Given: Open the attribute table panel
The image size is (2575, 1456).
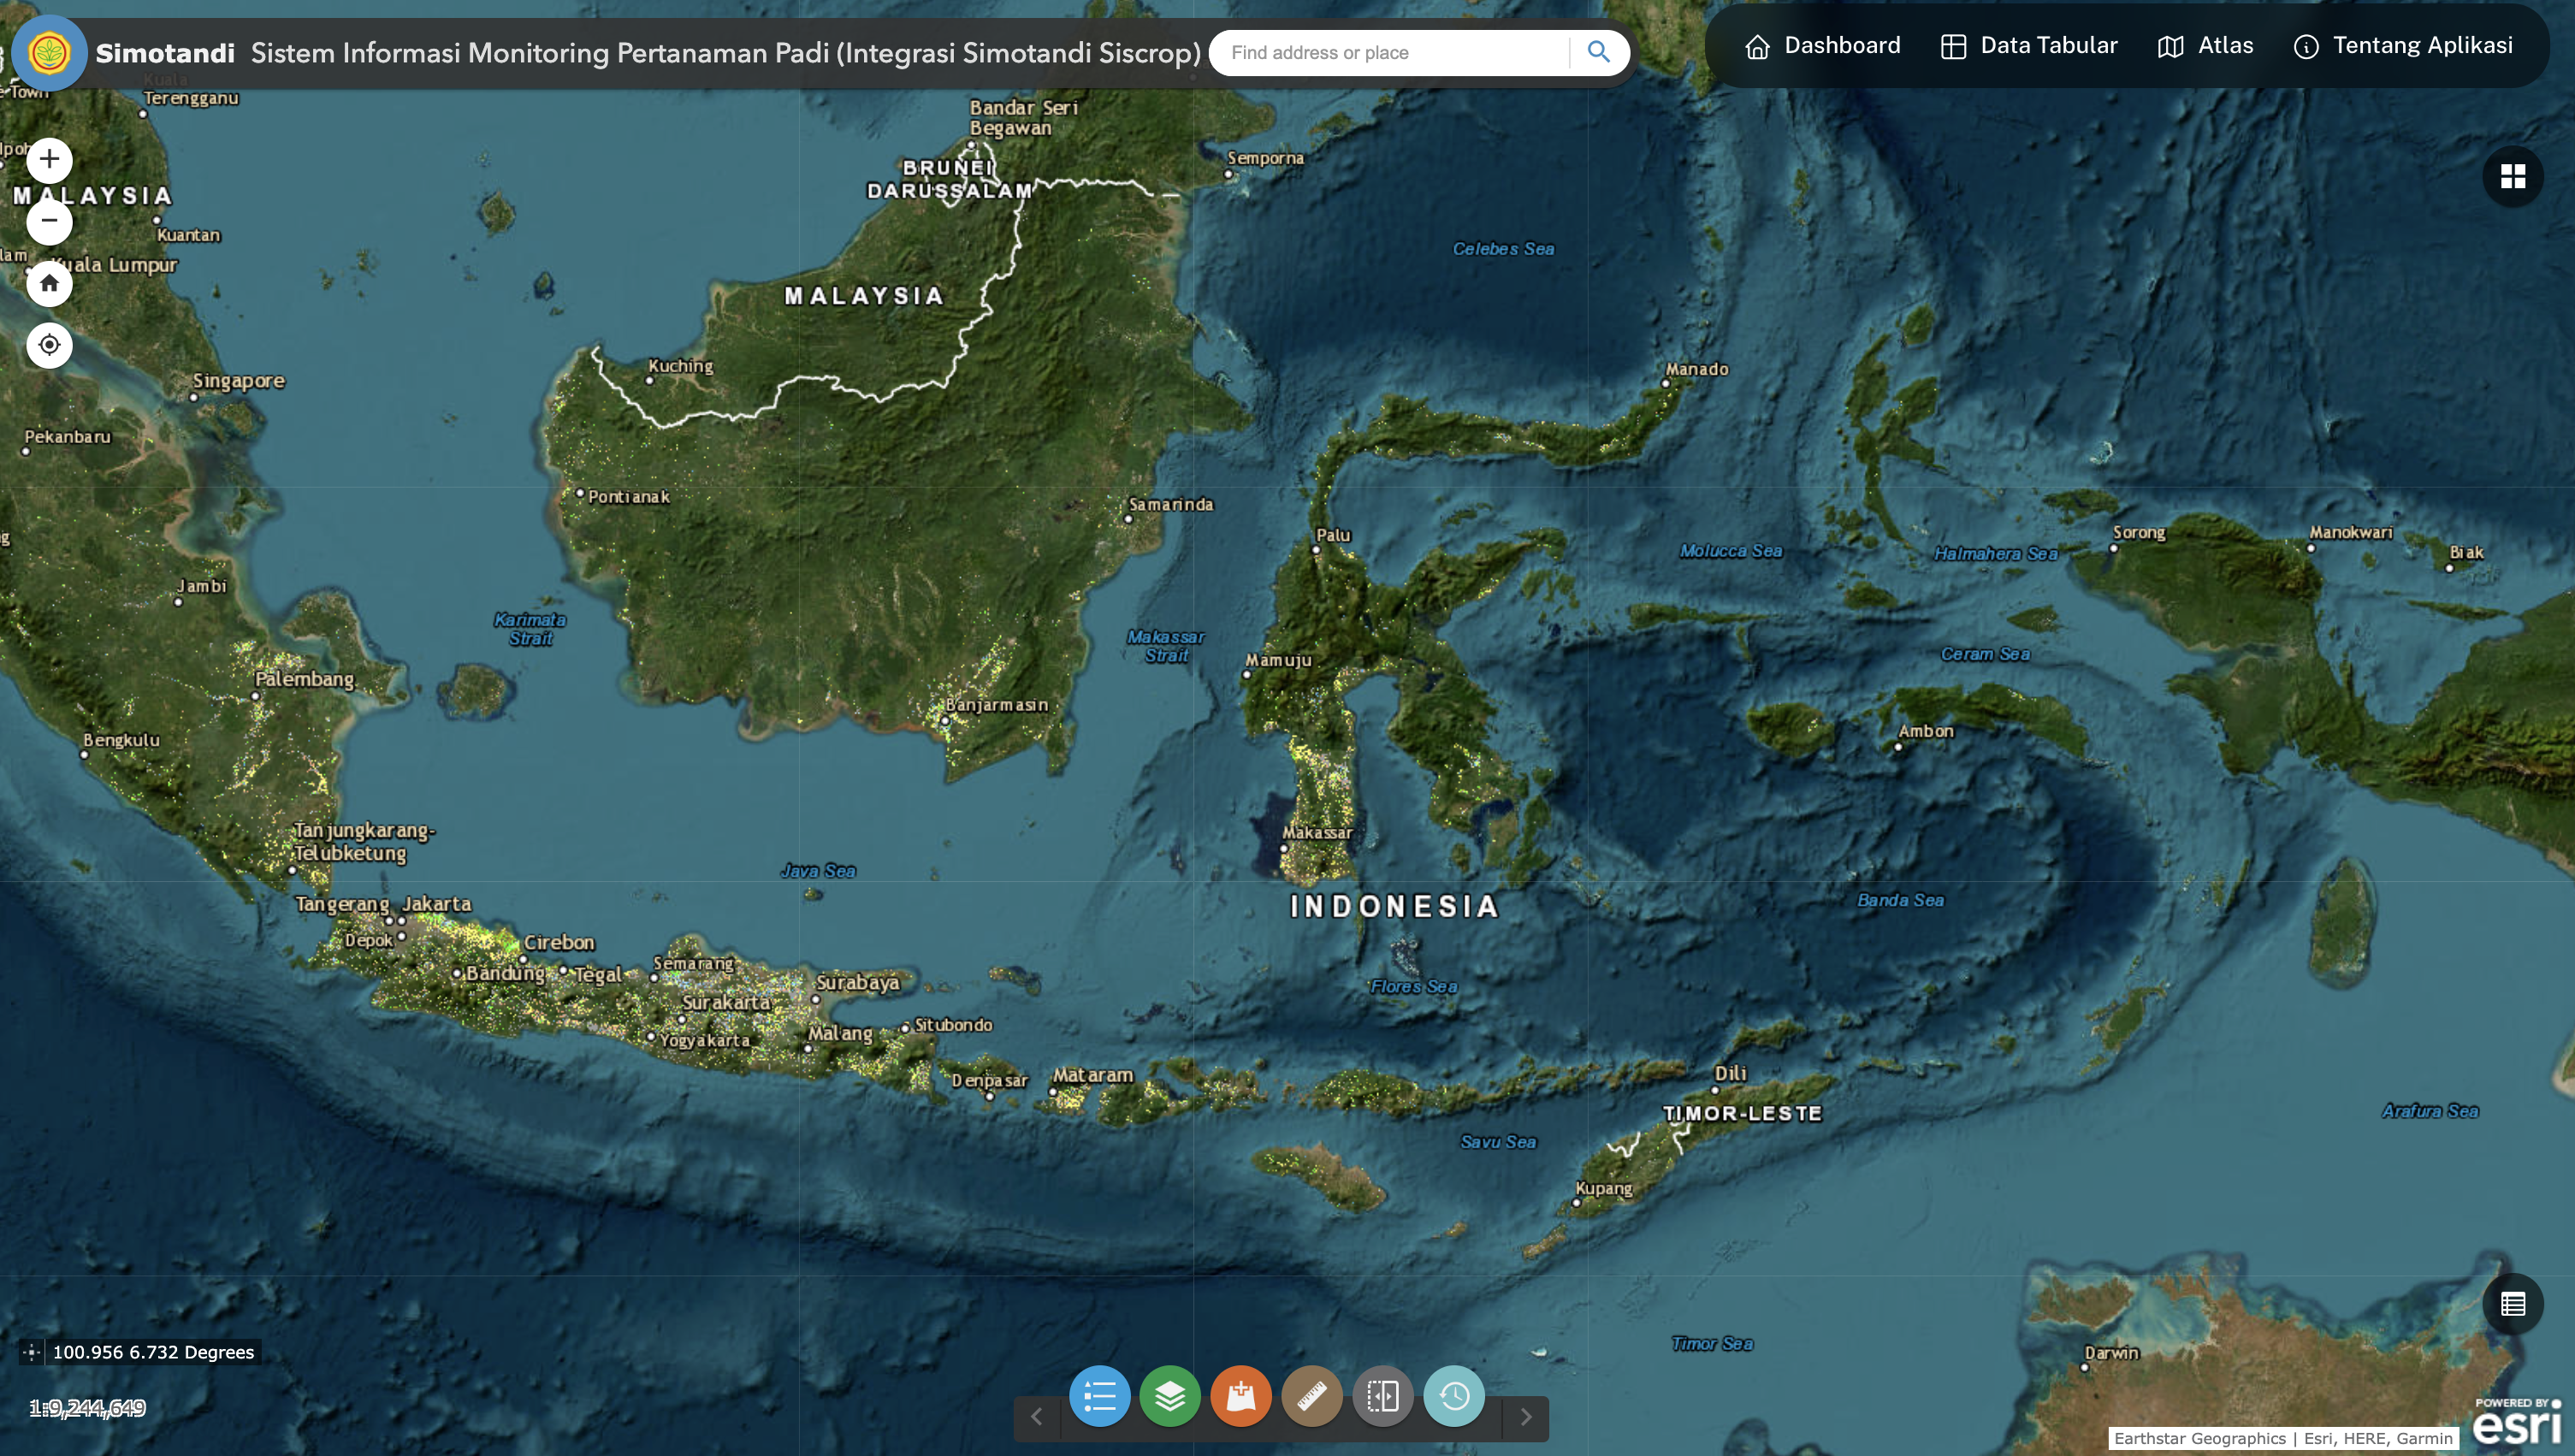Looking at the screenshot, I should (2512, 1304).
